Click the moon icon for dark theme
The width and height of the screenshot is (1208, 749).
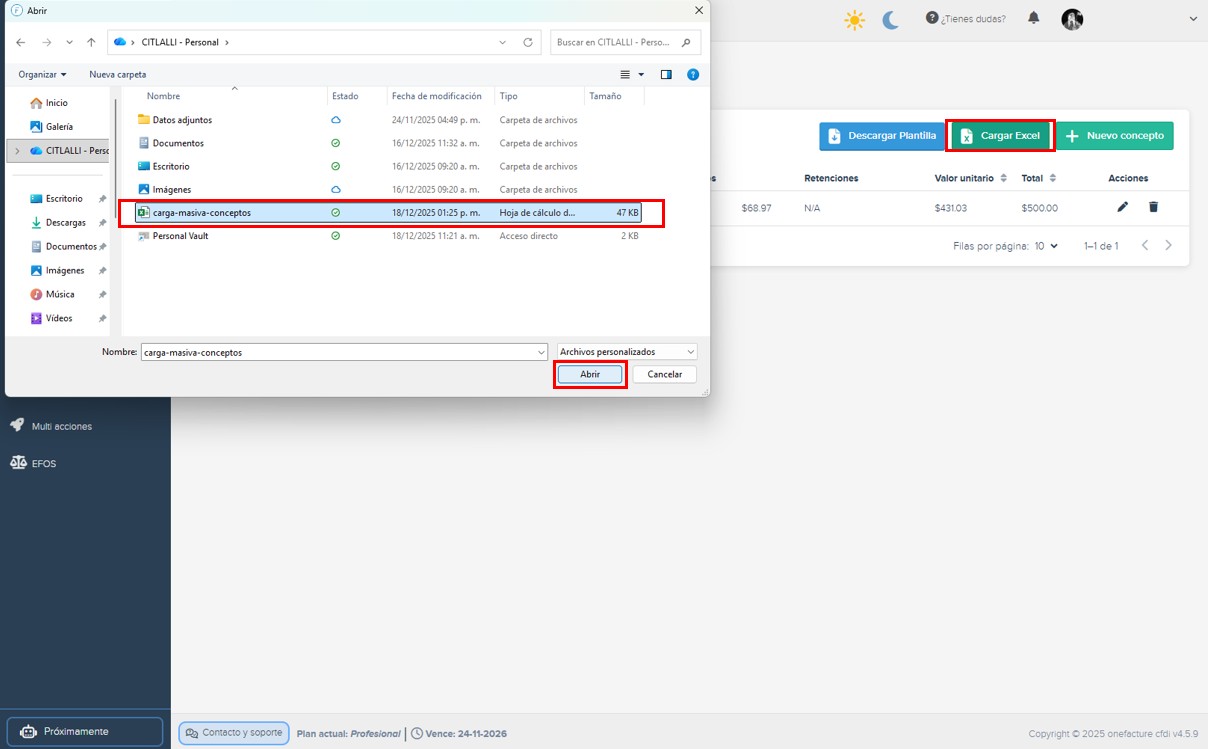[x=890, y=18]
